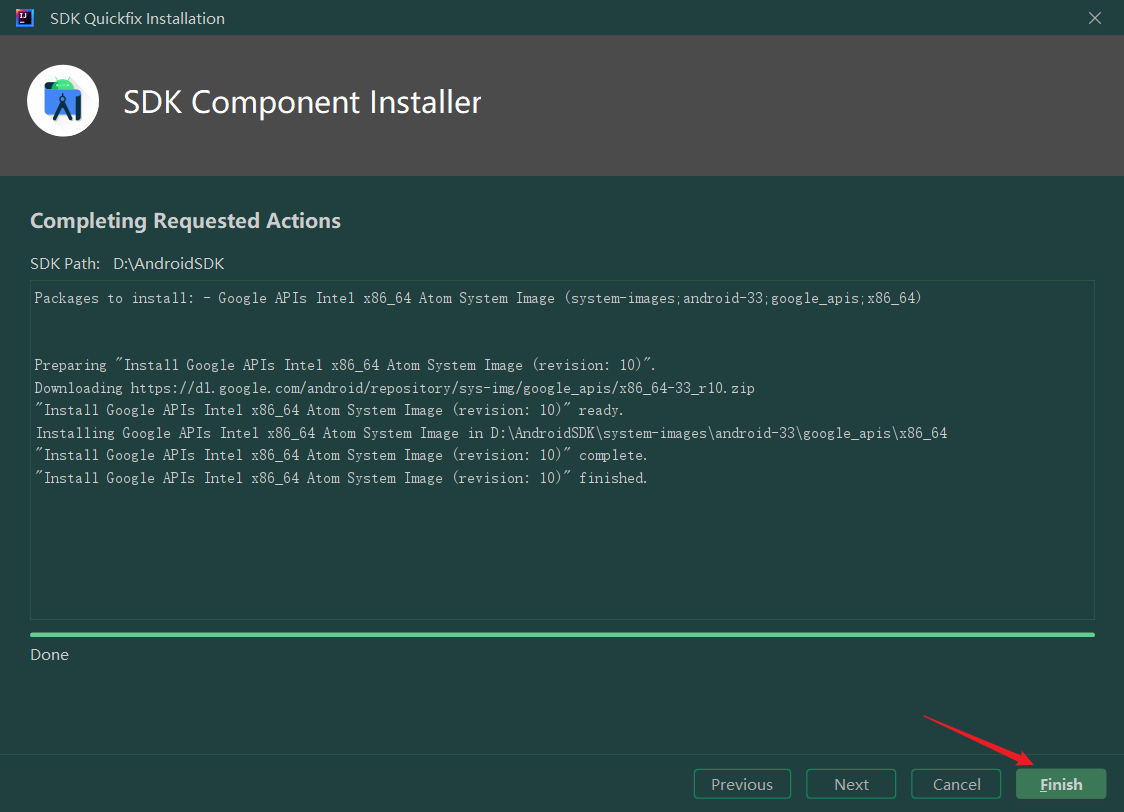The height and width of the screenshot is (812, 1124).
Task: Click the Android Studio logo icon
Action: pos(63,101)
